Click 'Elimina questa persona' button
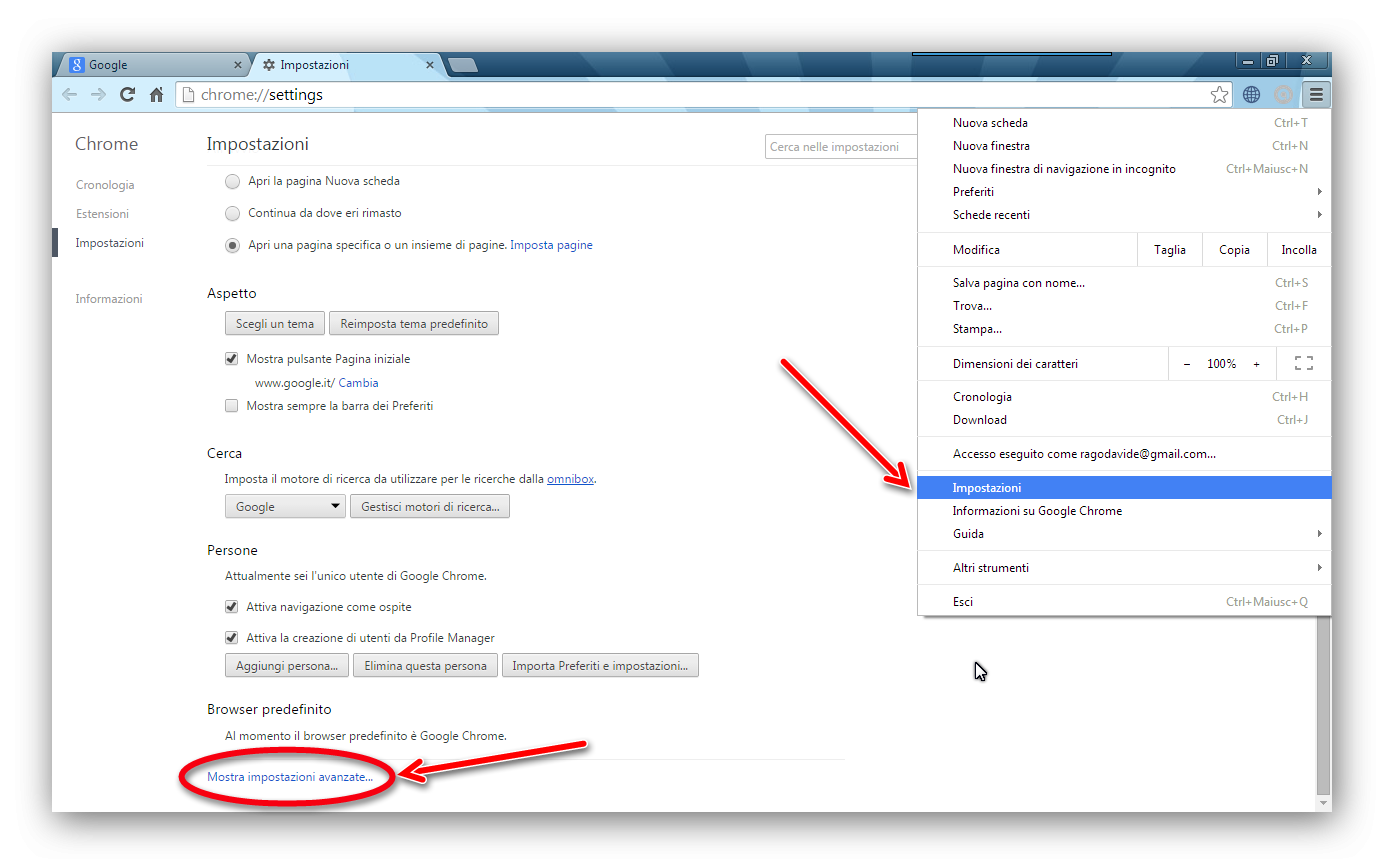 pos(425,666)
